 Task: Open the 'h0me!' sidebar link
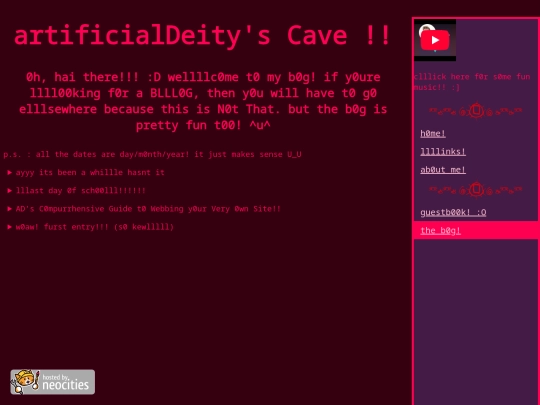(x=433, y=134)
